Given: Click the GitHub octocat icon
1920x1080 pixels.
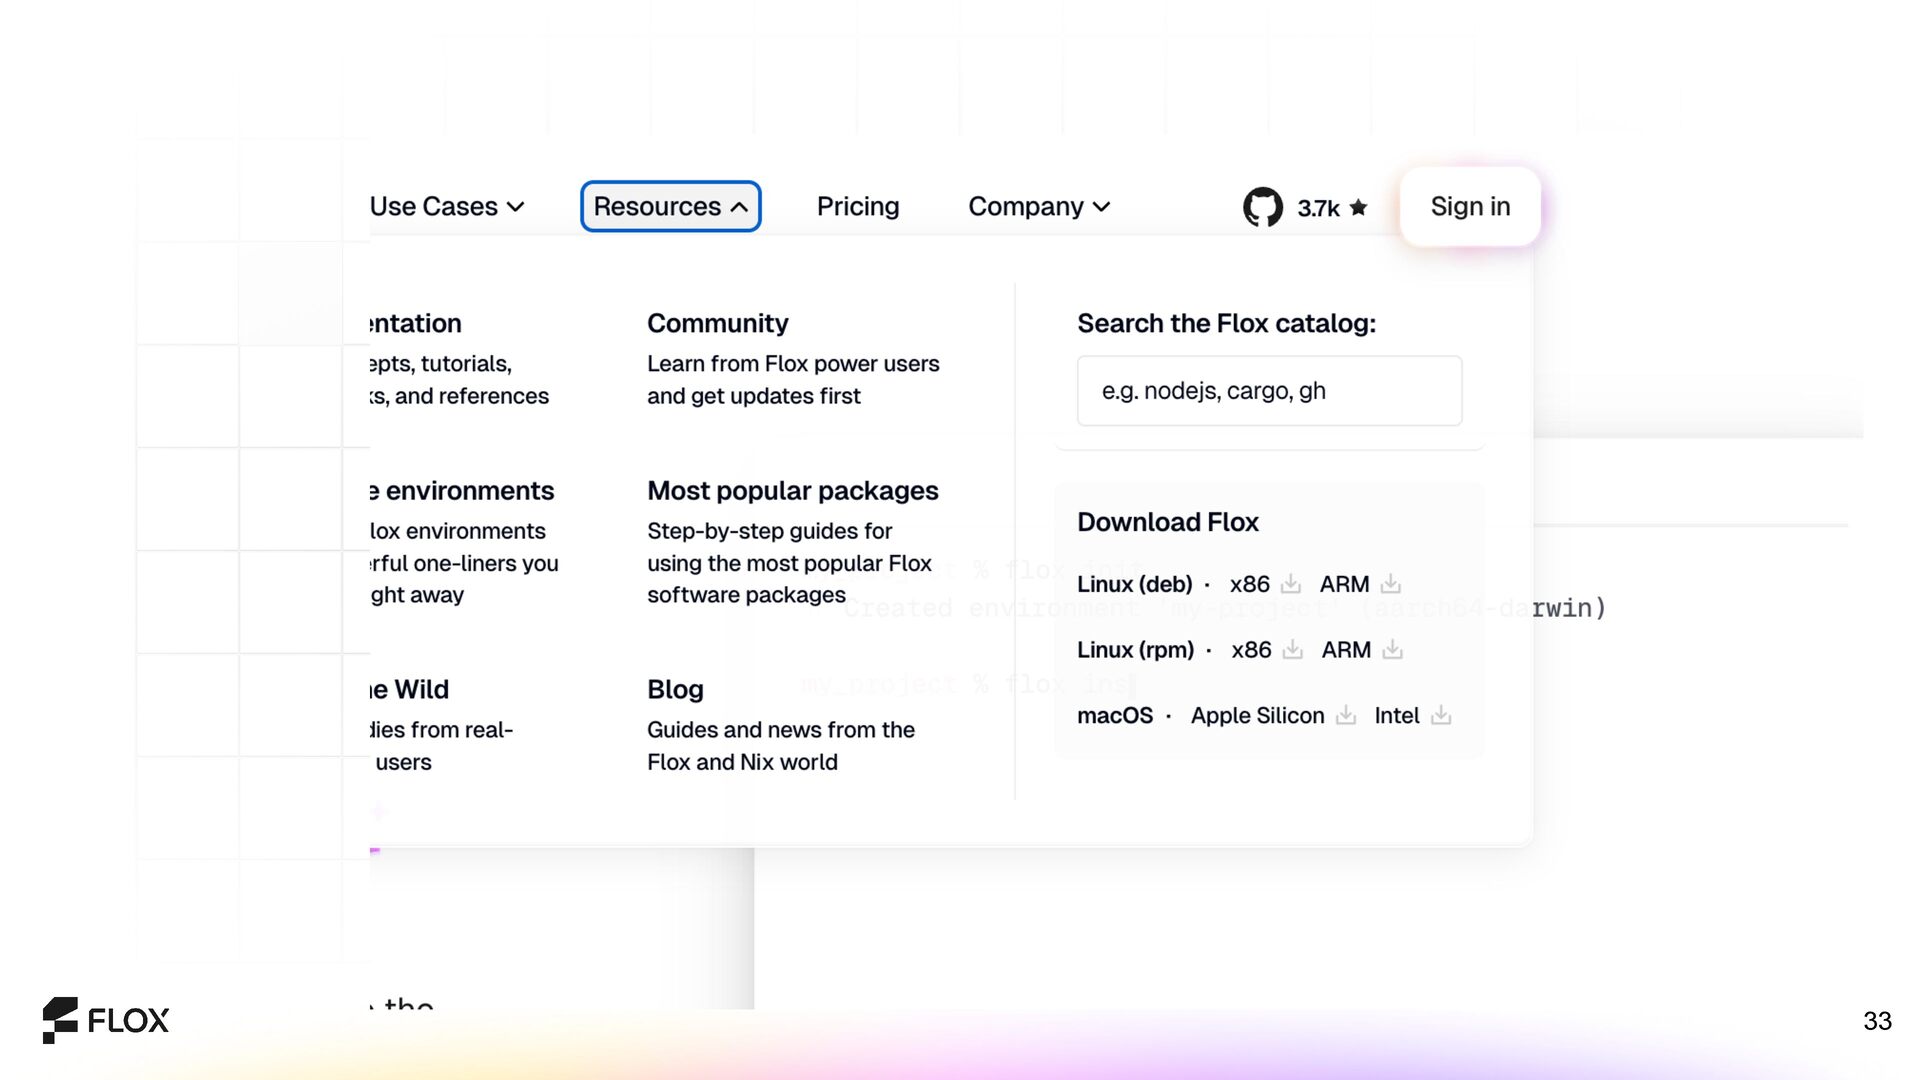Looking at the screenshot, I should click(x=1262, y=207).
